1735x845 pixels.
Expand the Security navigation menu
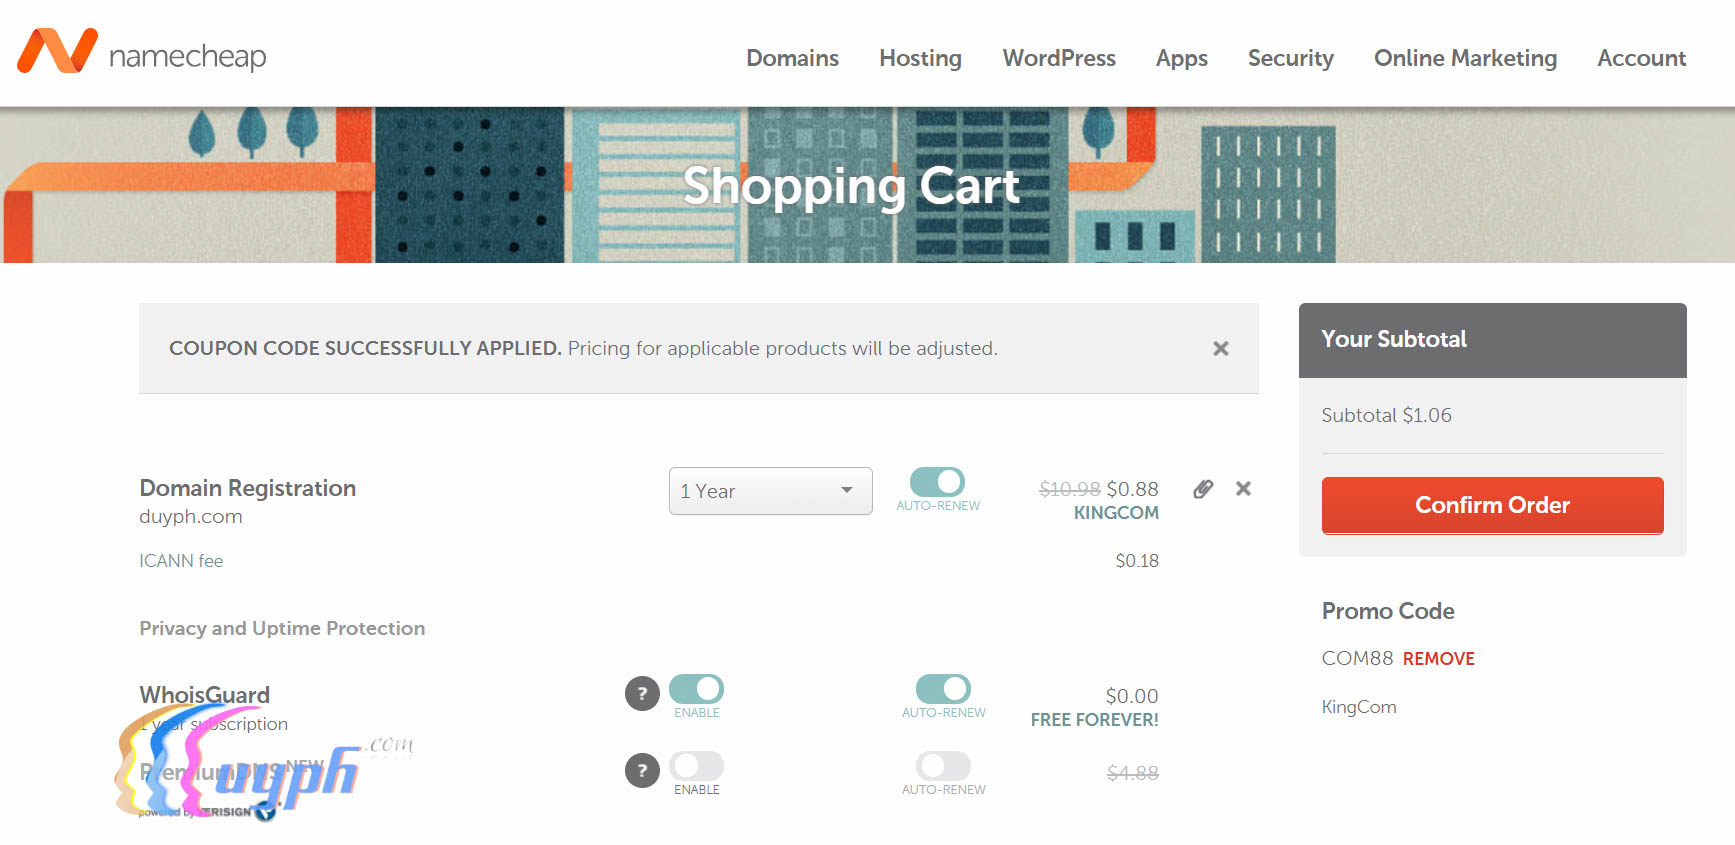(1290, 58)
